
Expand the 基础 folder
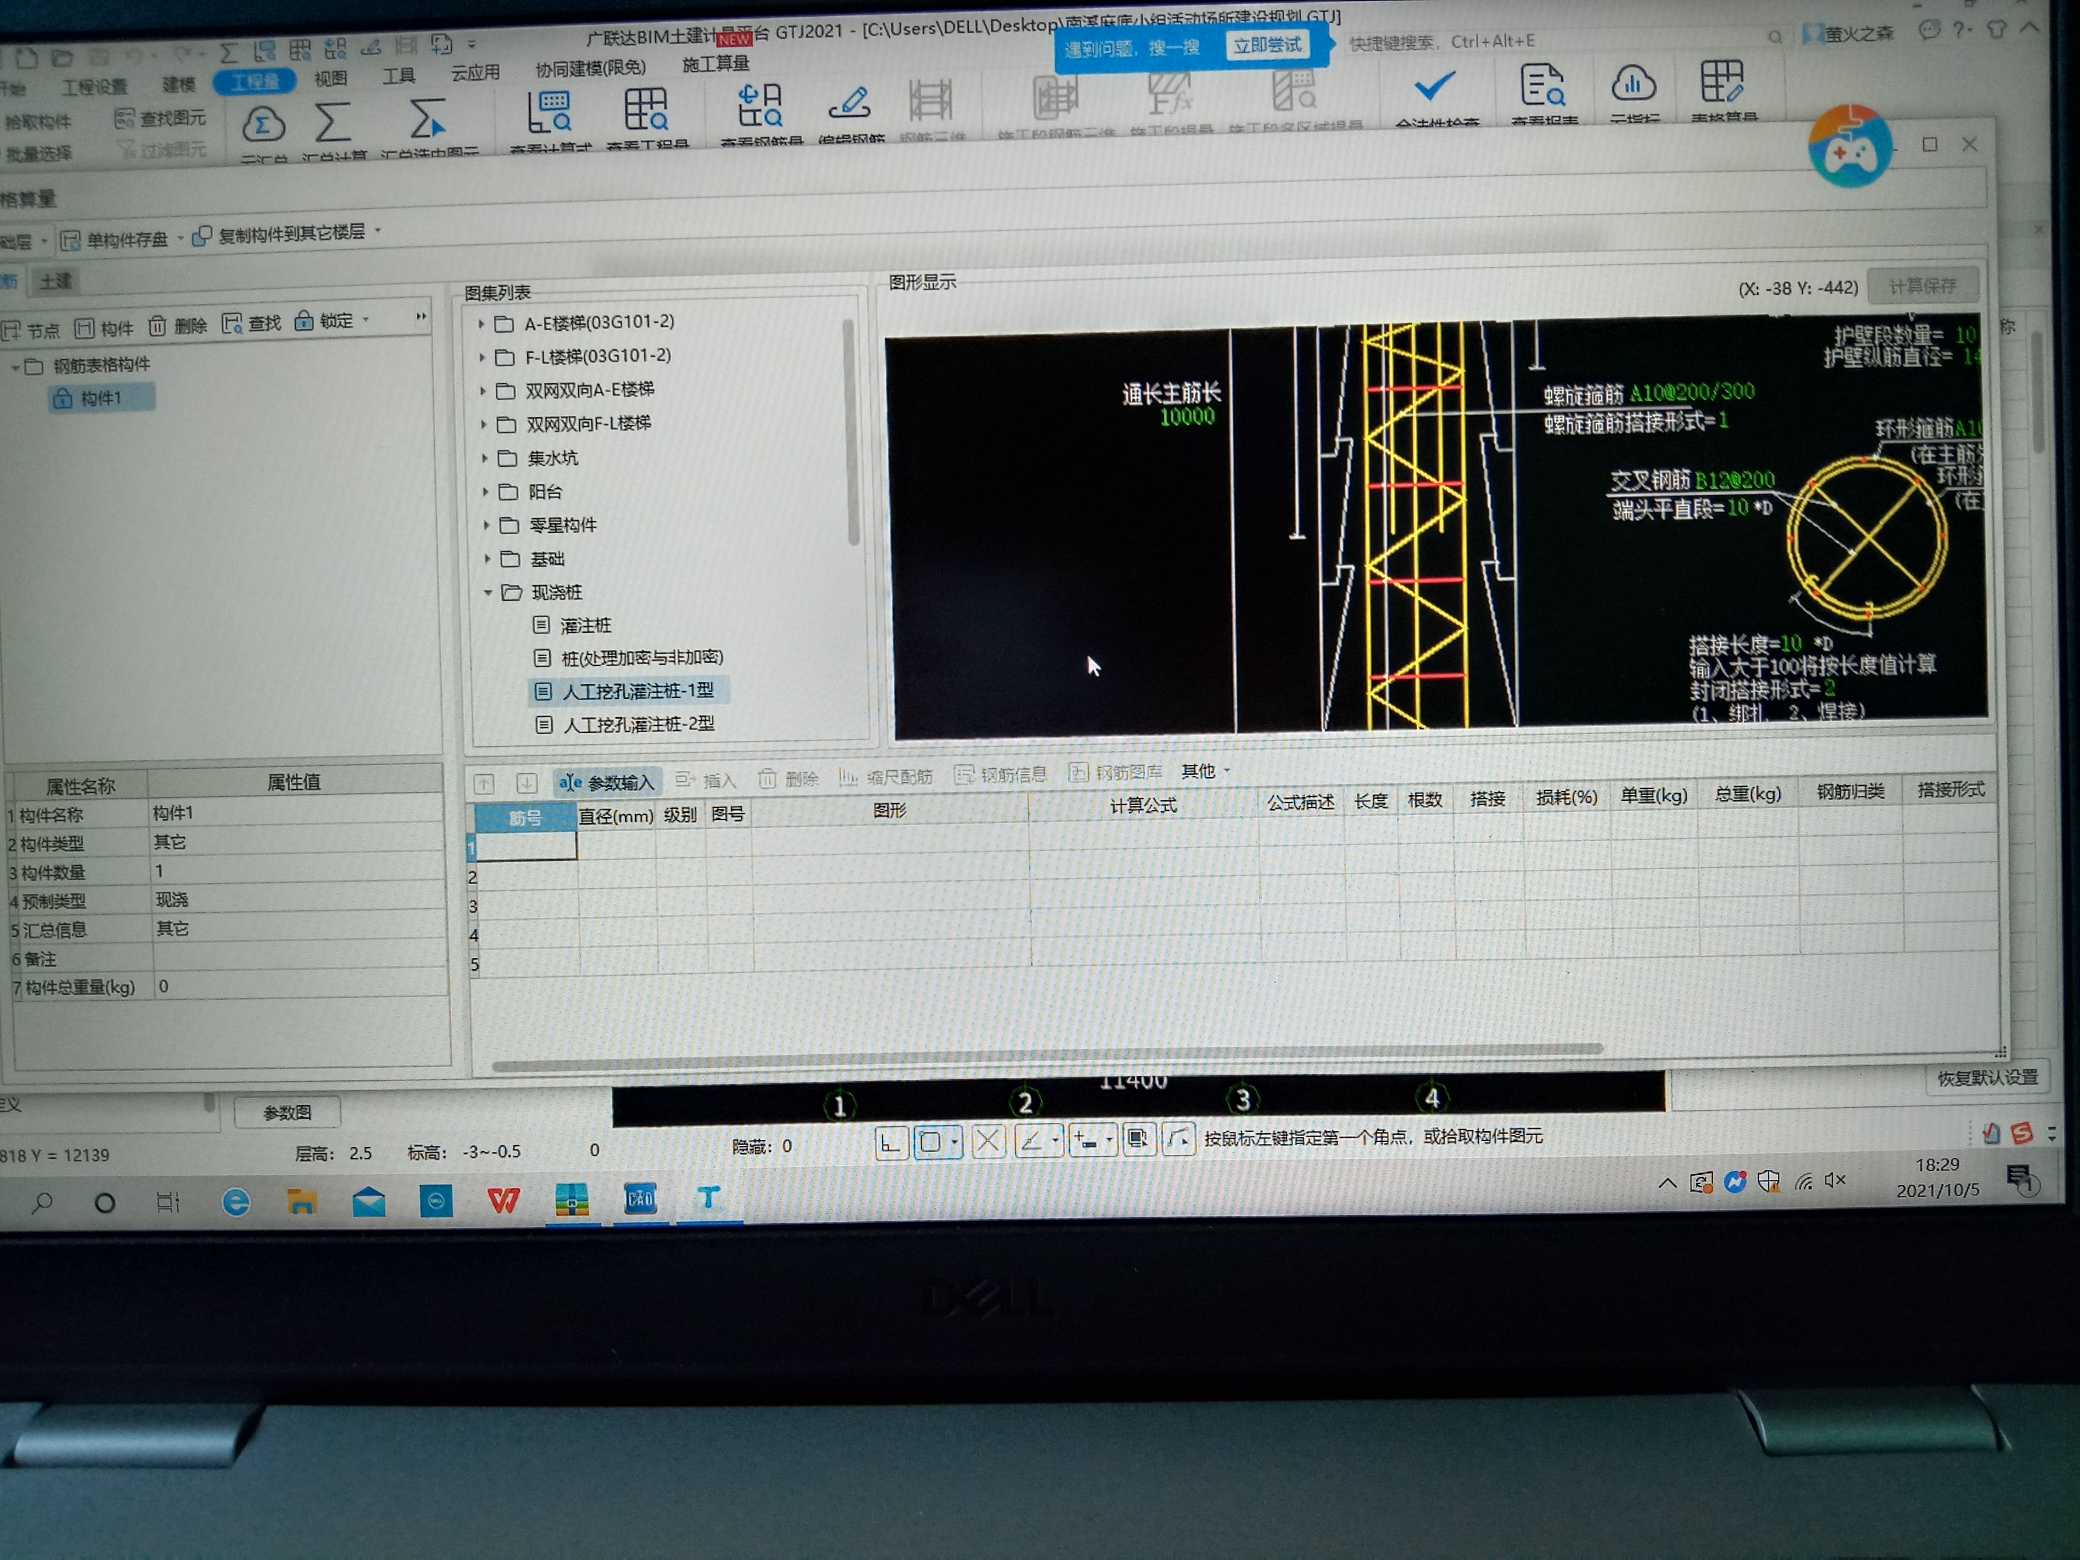pyautogui.click(x=488, y=558)
